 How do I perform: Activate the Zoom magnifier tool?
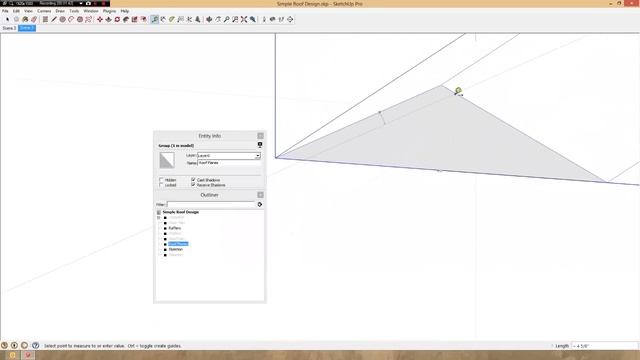click(x=227, y=19)
